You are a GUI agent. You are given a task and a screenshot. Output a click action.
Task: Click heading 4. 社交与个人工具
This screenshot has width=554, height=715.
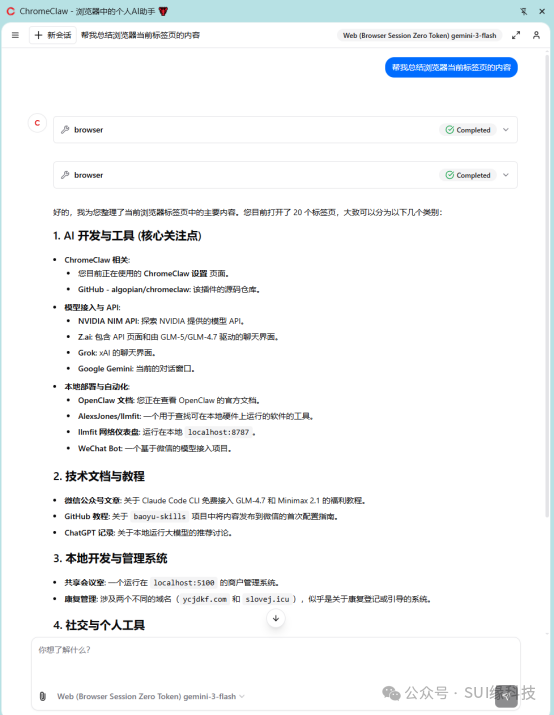(99, 625)
